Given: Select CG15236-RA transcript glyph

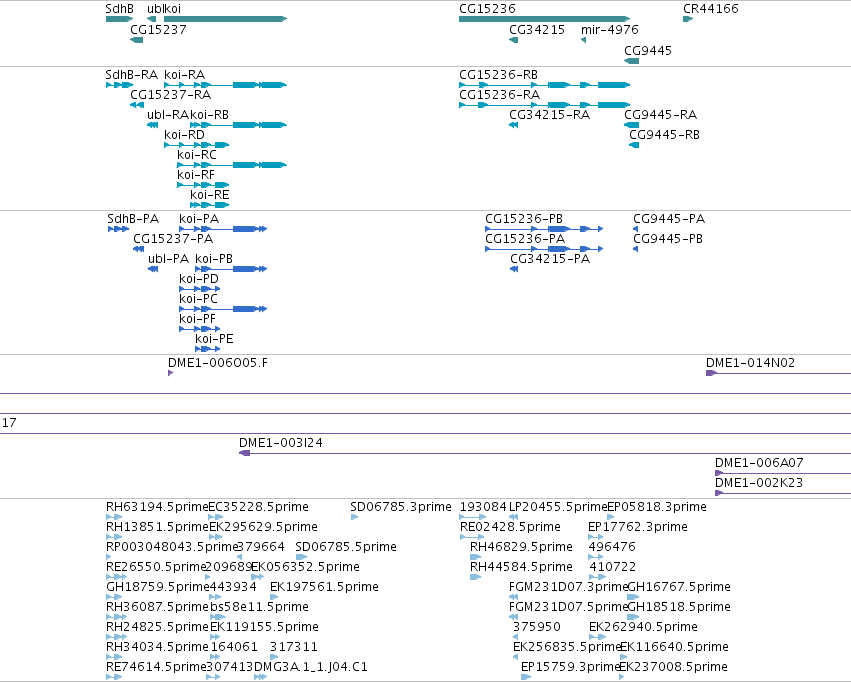Looking at the screenshot, I should click(x=544, y=105).
